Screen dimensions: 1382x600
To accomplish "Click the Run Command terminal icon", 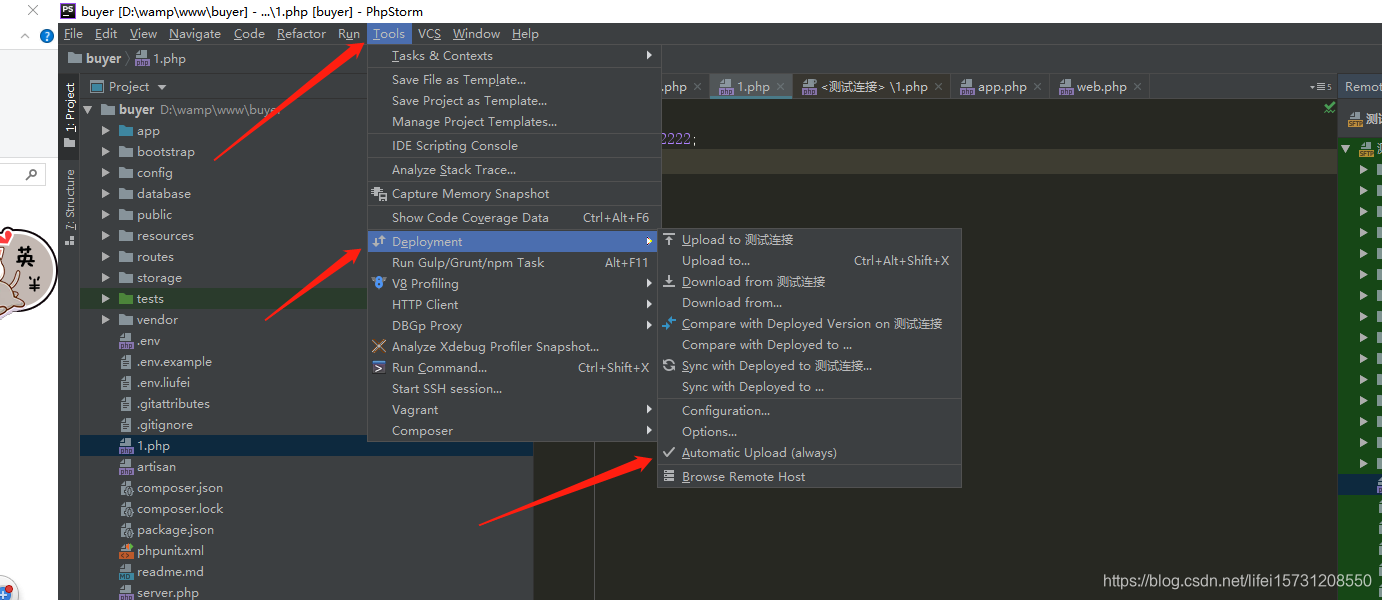I will (x=379, y=367).
